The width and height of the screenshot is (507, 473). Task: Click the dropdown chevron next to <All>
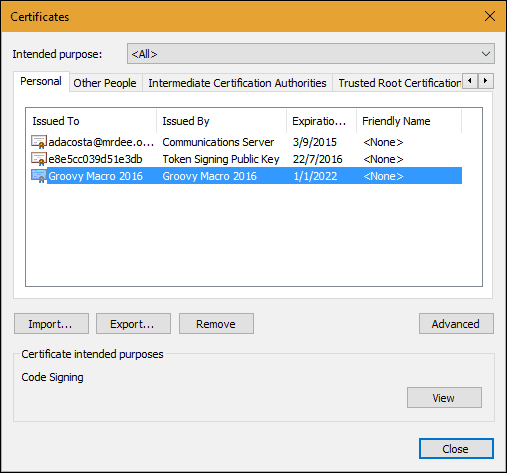click(486, 54)
